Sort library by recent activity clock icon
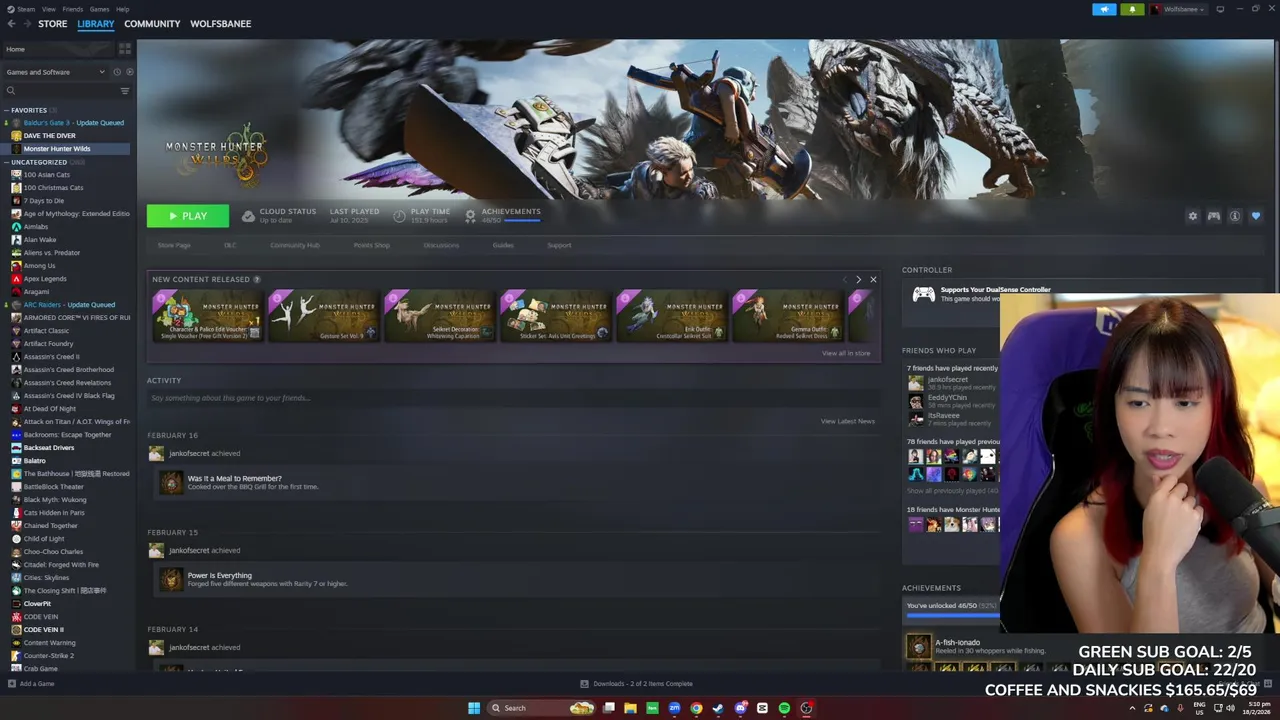1280x720 pixels. [x=117, y=72]
